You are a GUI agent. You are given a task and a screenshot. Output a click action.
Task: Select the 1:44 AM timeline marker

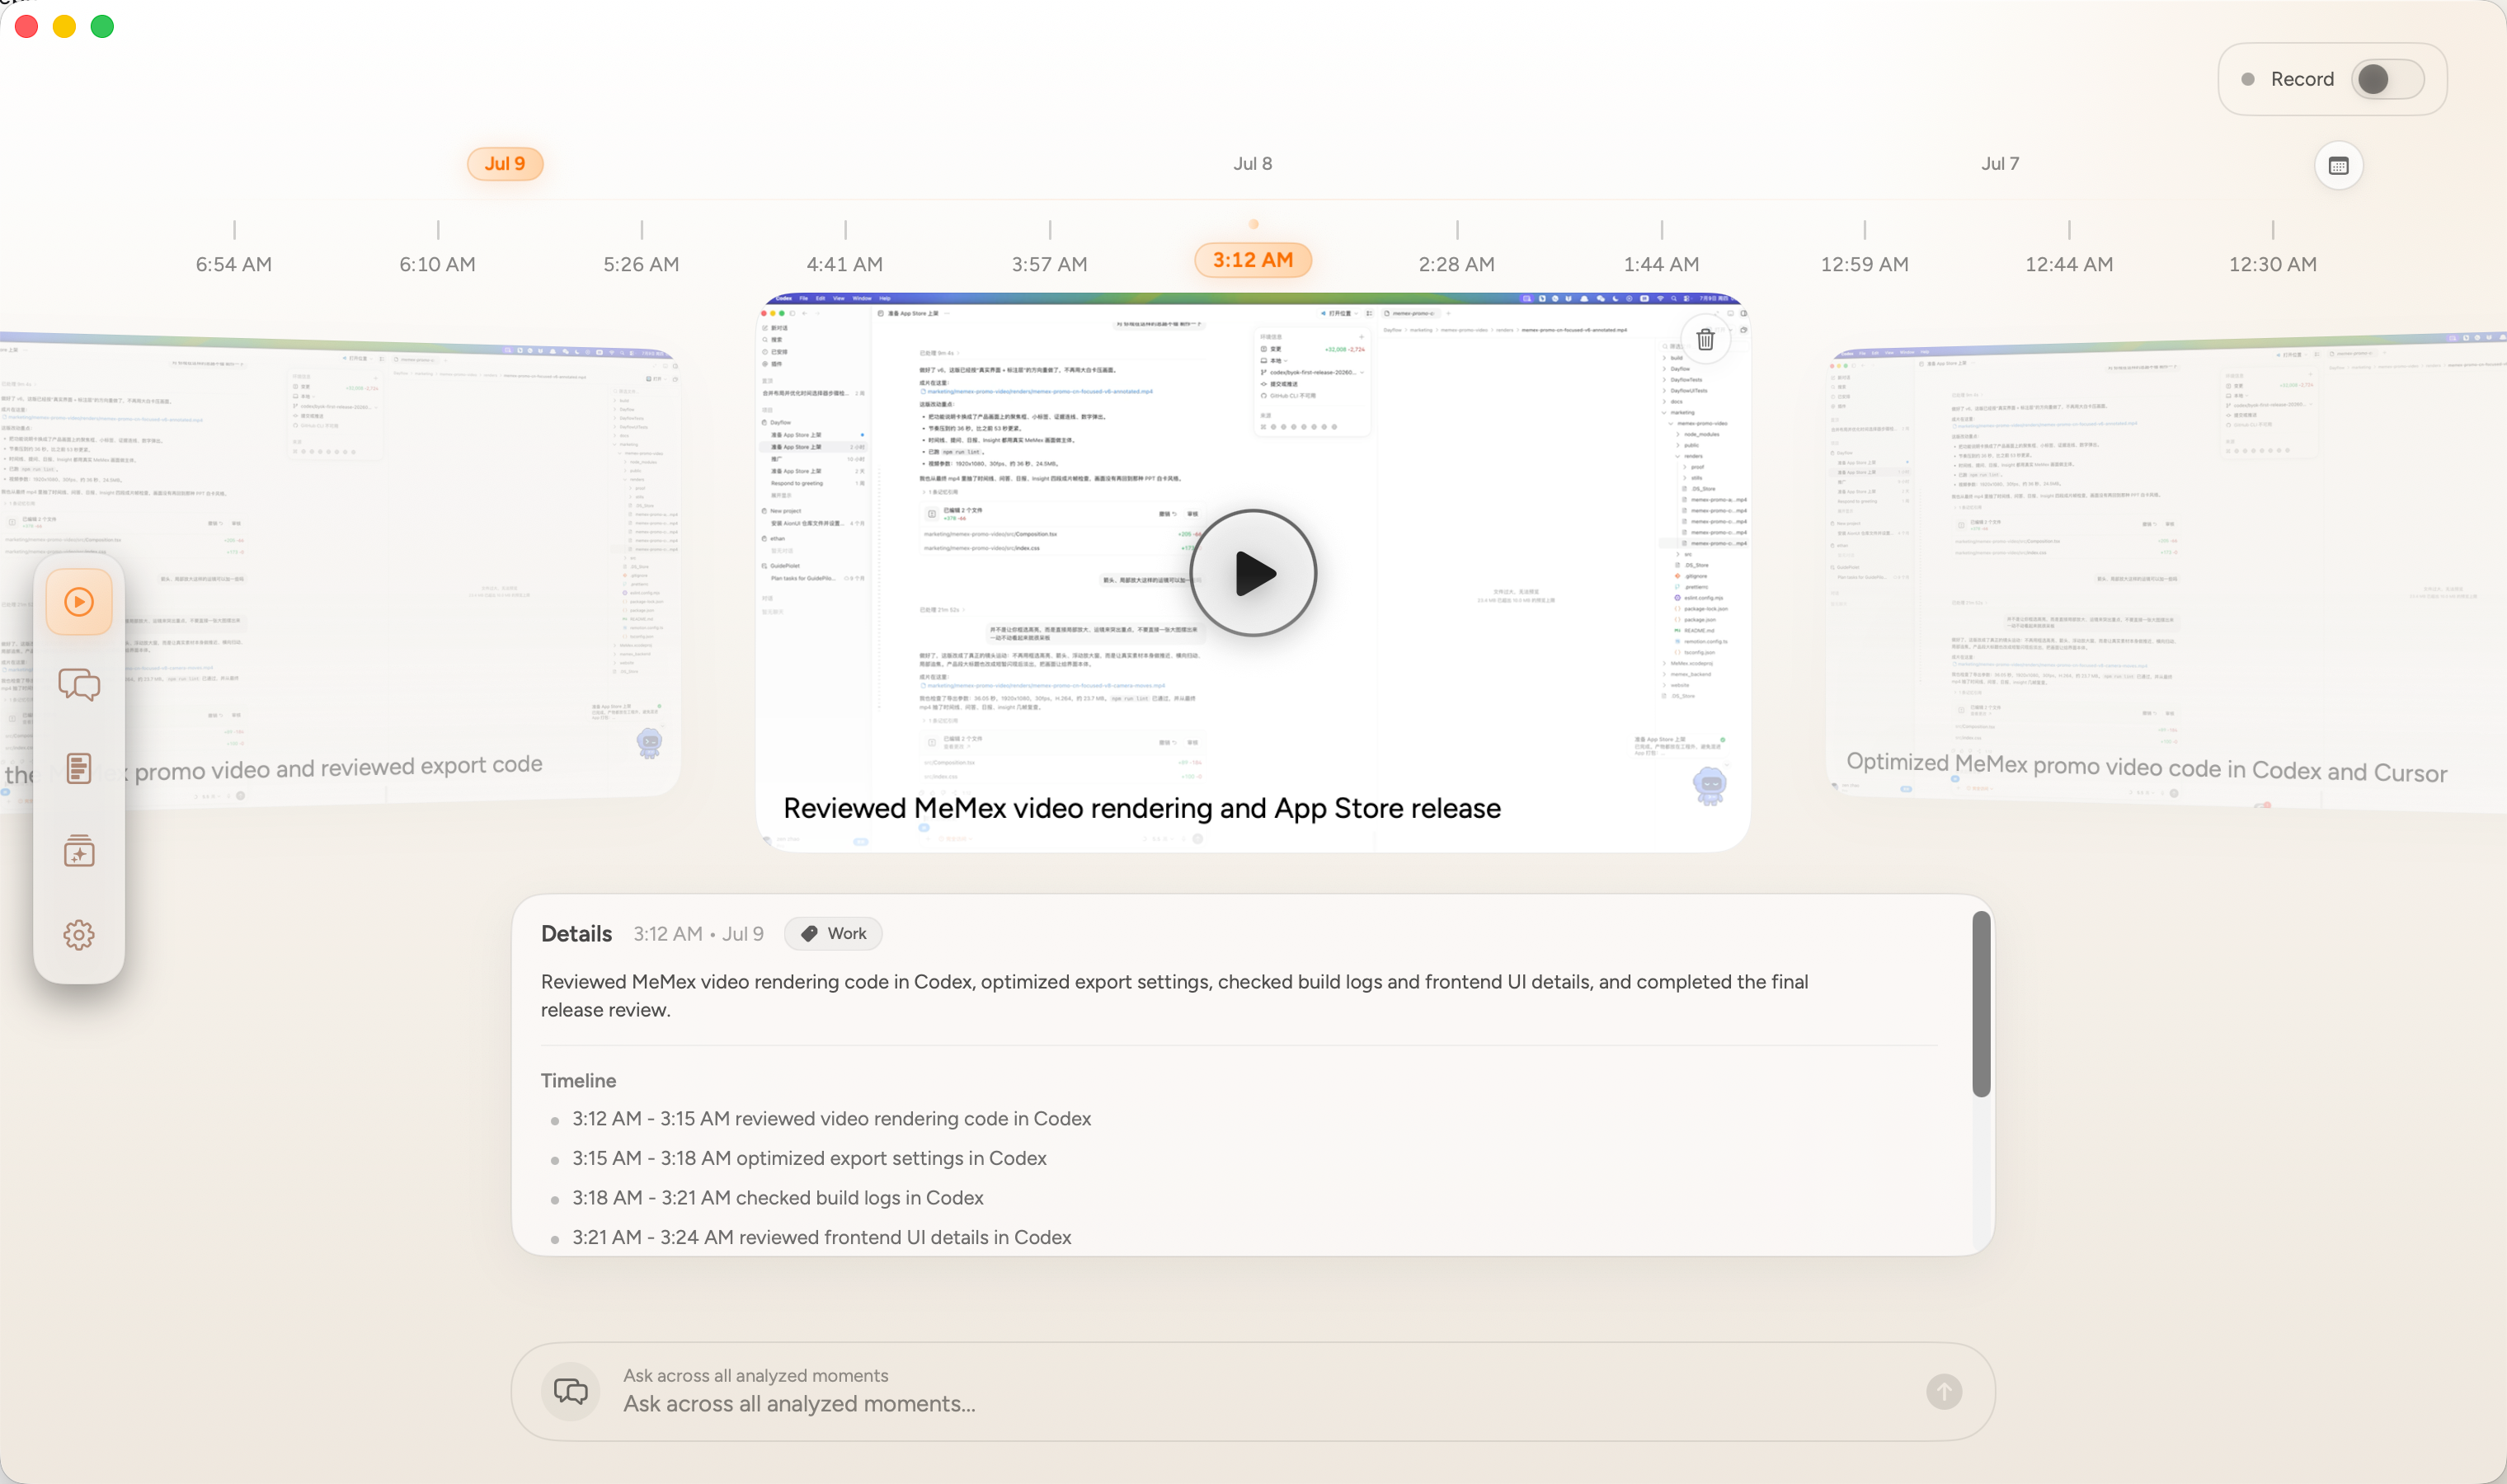click(1661, 264)
